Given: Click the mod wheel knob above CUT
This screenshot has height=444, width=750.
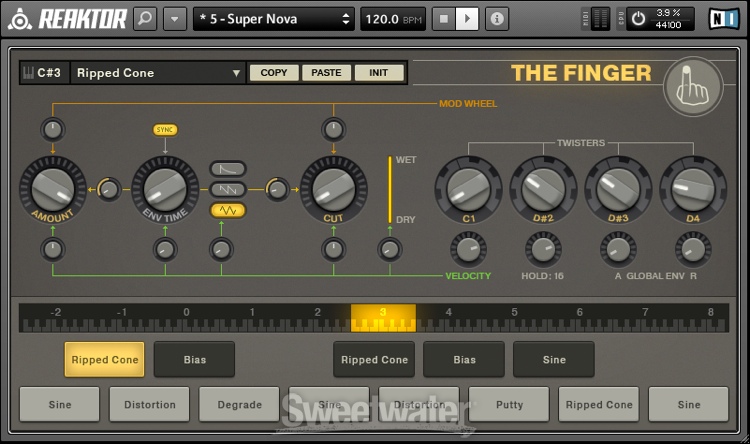Looking at the screenshot, I should [x=333, y=130].
